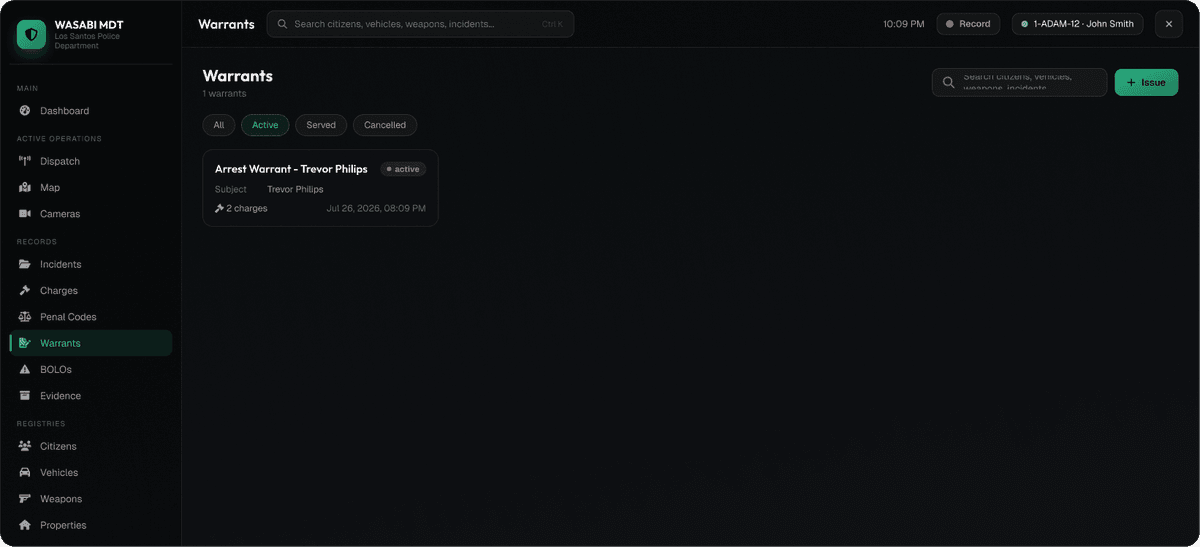Toggle the Record button
The height and width of the screenshot is (547, 1200).
point(968,24)
